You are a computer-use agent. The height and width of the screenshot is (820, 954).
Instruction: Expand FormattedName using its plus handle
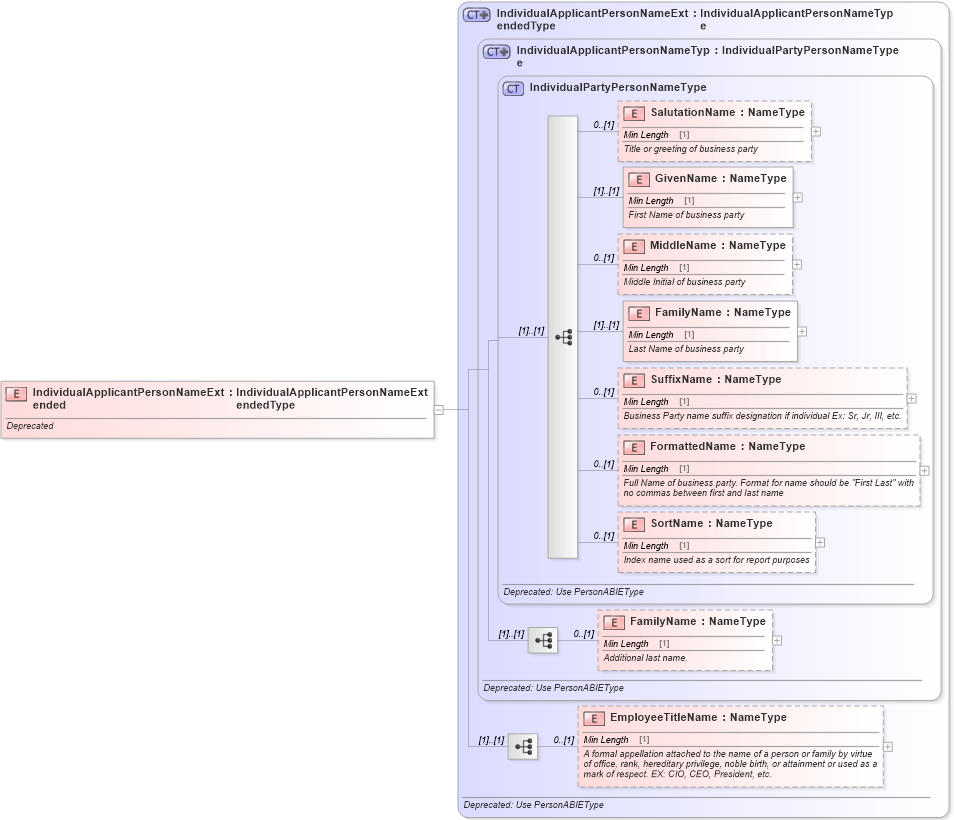coord(923,470)
